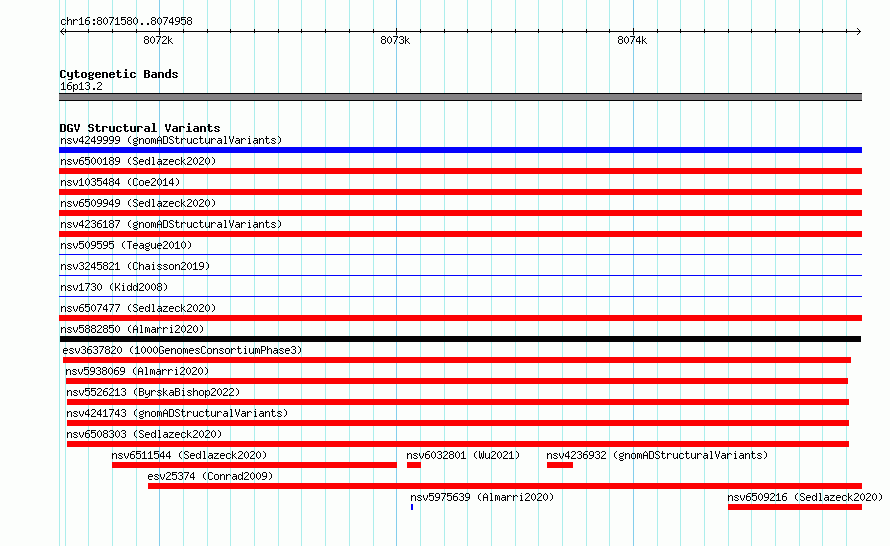
Task: Click nsv6511544 (Sedlazeck2020) label
Action: pos(189,455)
